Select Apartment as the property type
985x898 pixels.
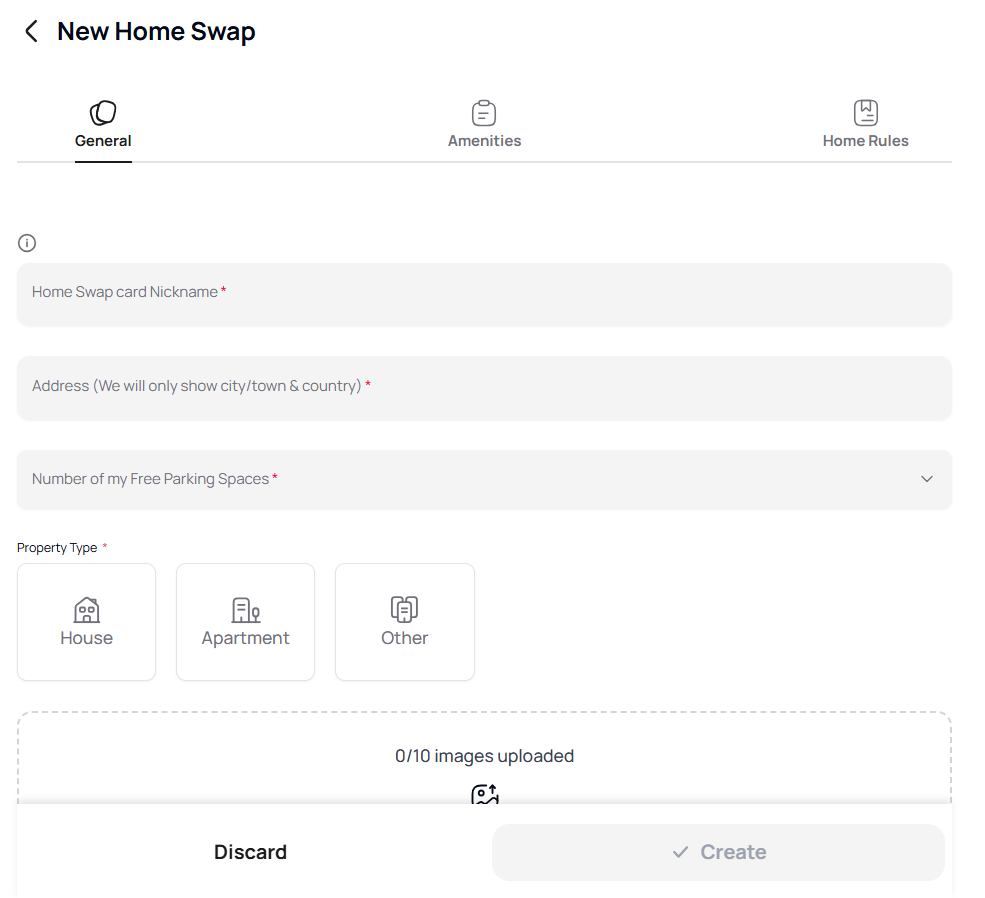(x=245, y=622)
